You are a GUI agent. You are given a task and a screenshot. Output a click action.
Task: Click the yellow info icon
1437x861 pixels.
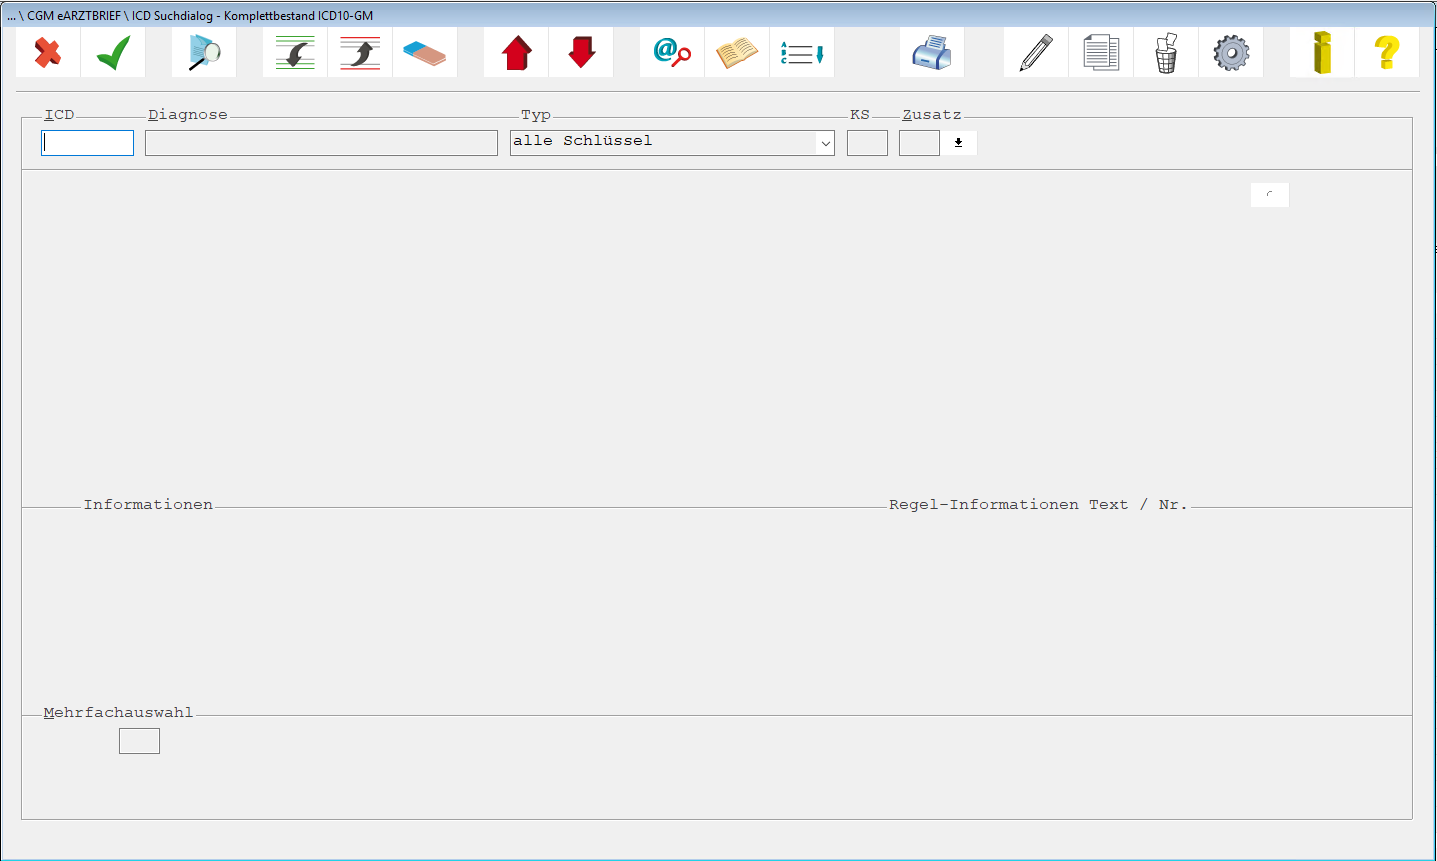coord(1322,52)
